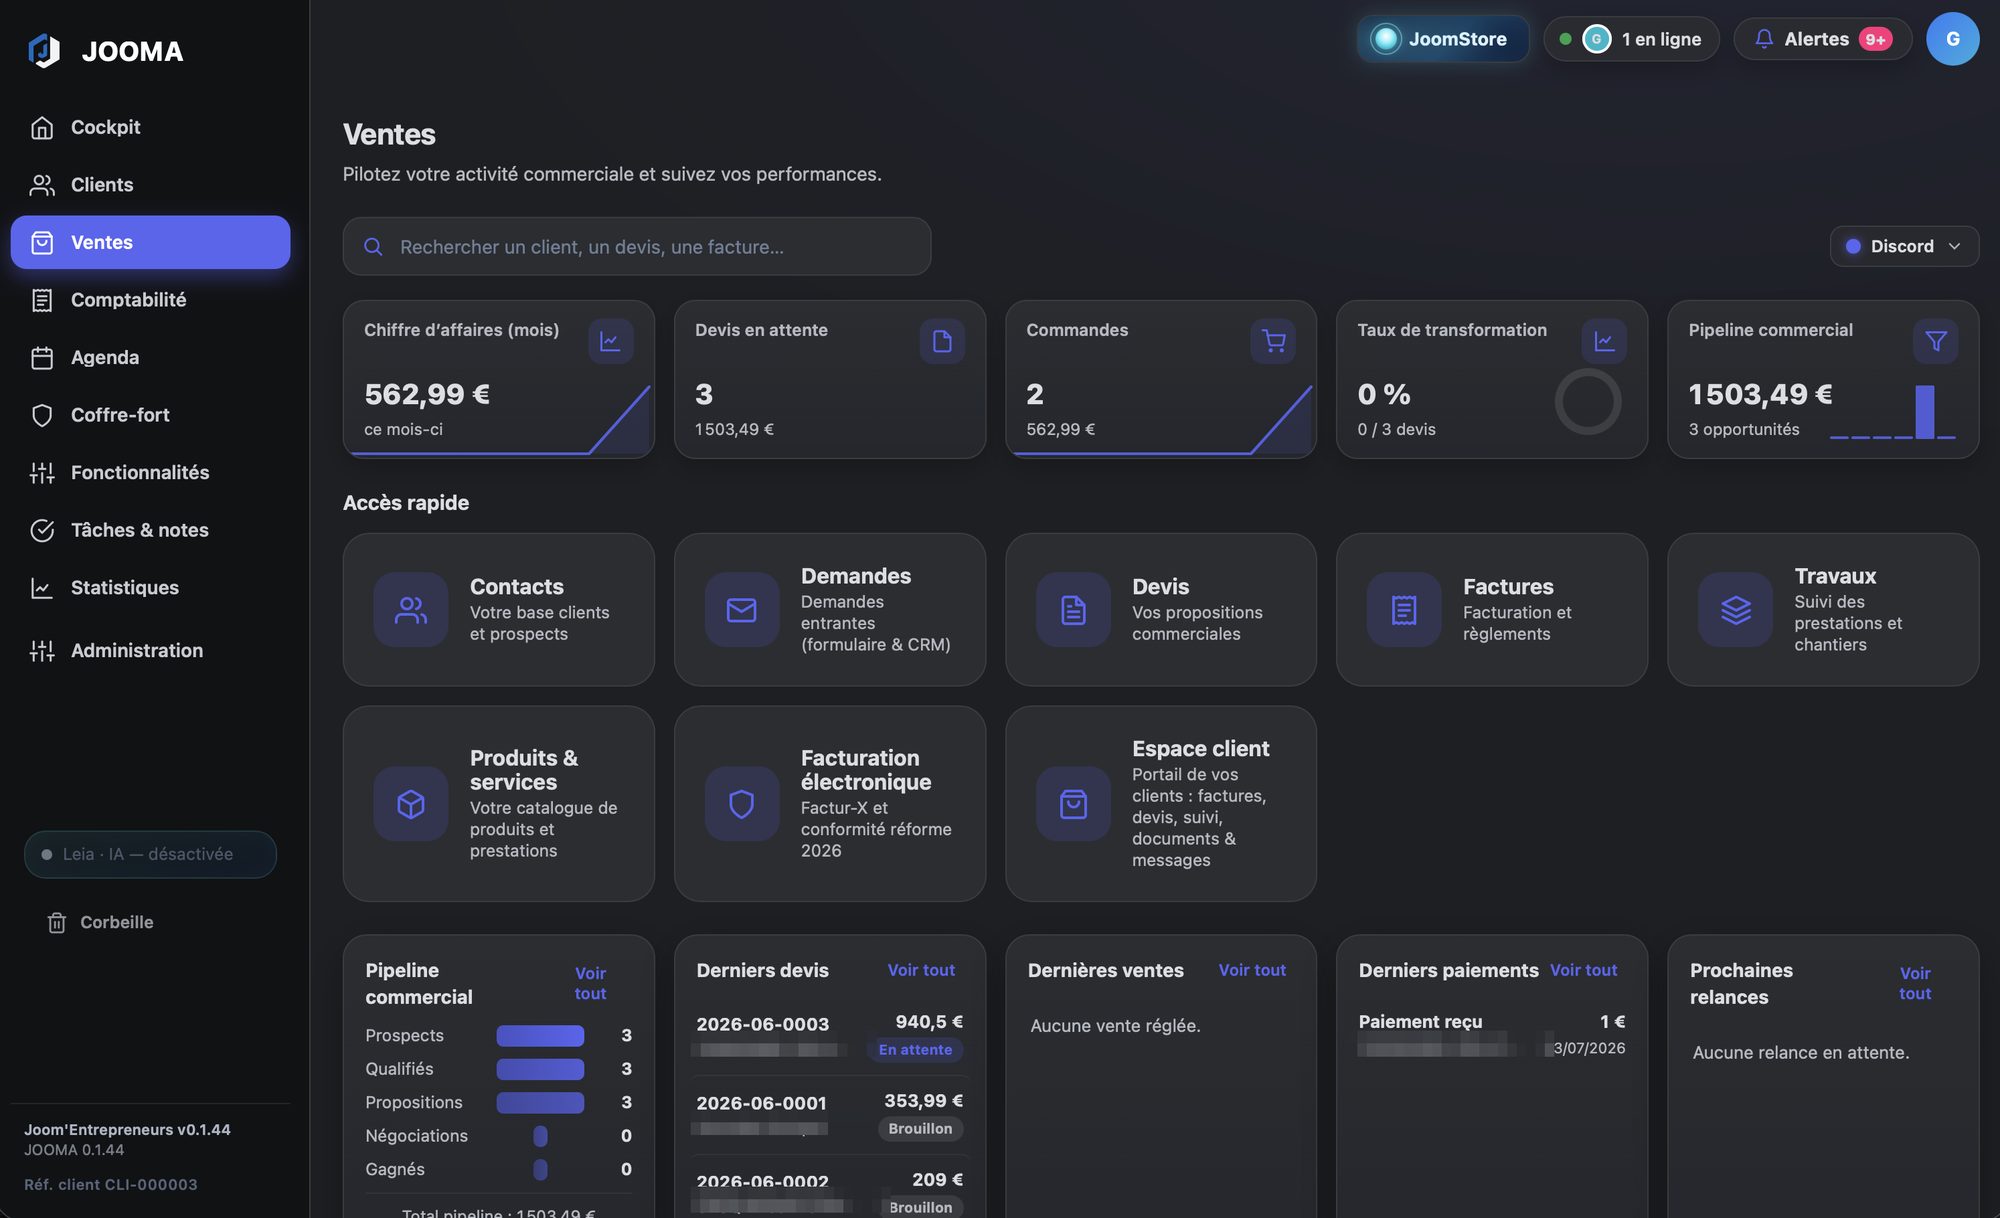Click the Prospects pipeline bar
The width and height of the screenshot is (2000, 1218).
(540, 1036)
